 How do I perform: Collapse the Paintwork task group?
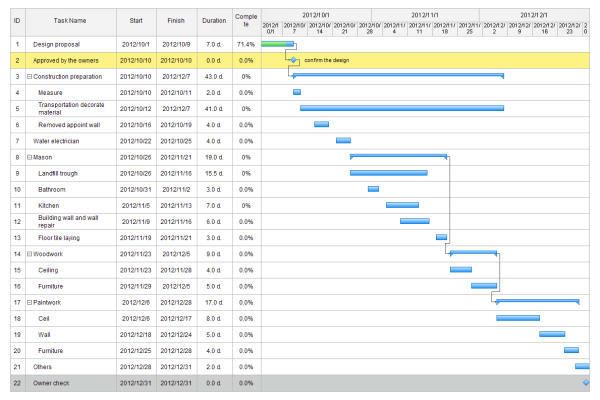29,302
